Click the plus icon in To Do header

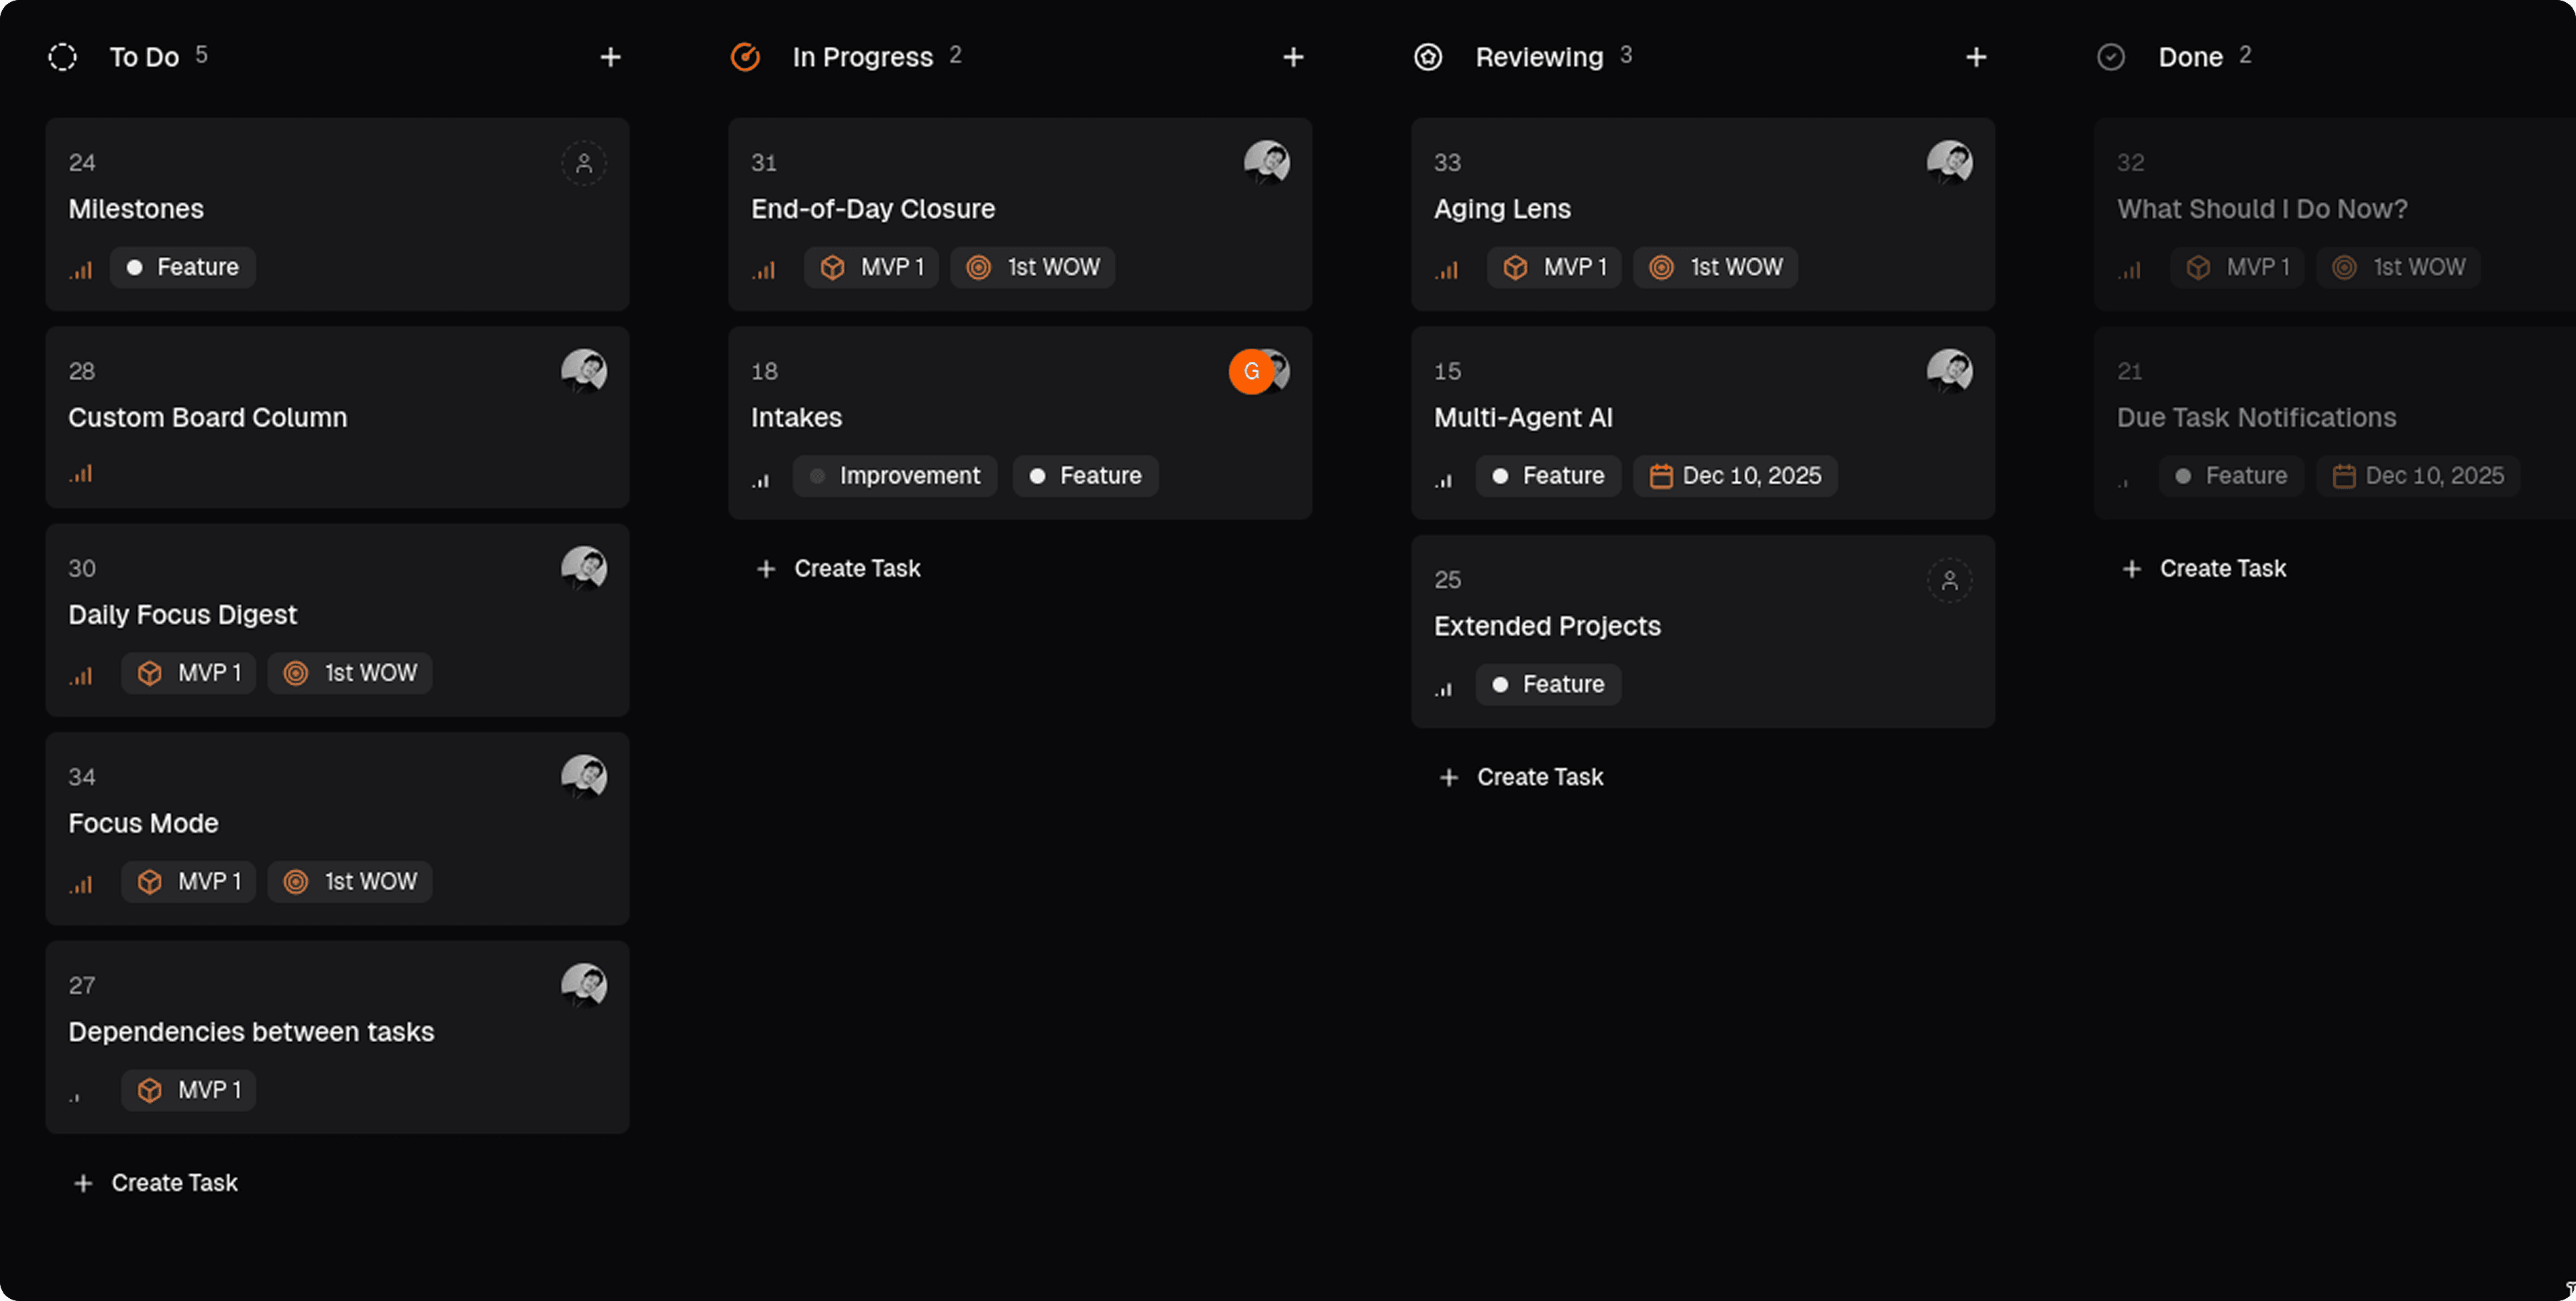(x=610, y=57)
